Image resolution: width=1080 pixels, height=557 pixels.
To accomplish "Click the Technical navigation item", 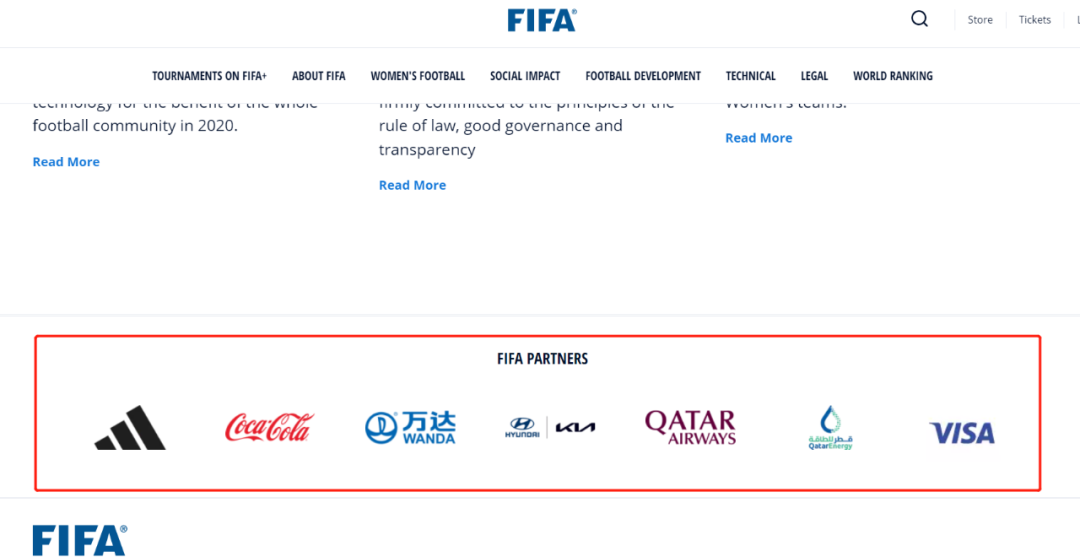I will point(750,76).
